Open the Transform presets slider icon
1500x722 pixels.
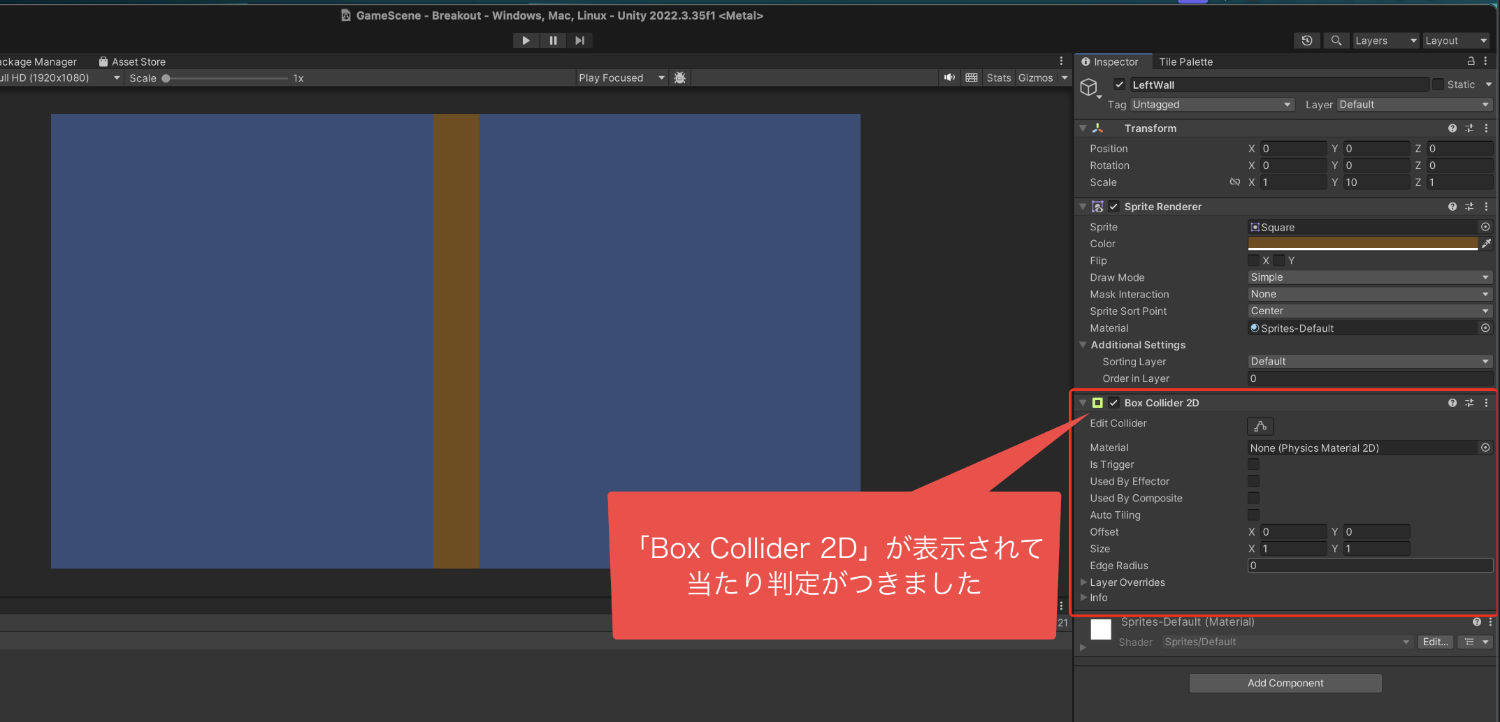tap(1470, 128)
